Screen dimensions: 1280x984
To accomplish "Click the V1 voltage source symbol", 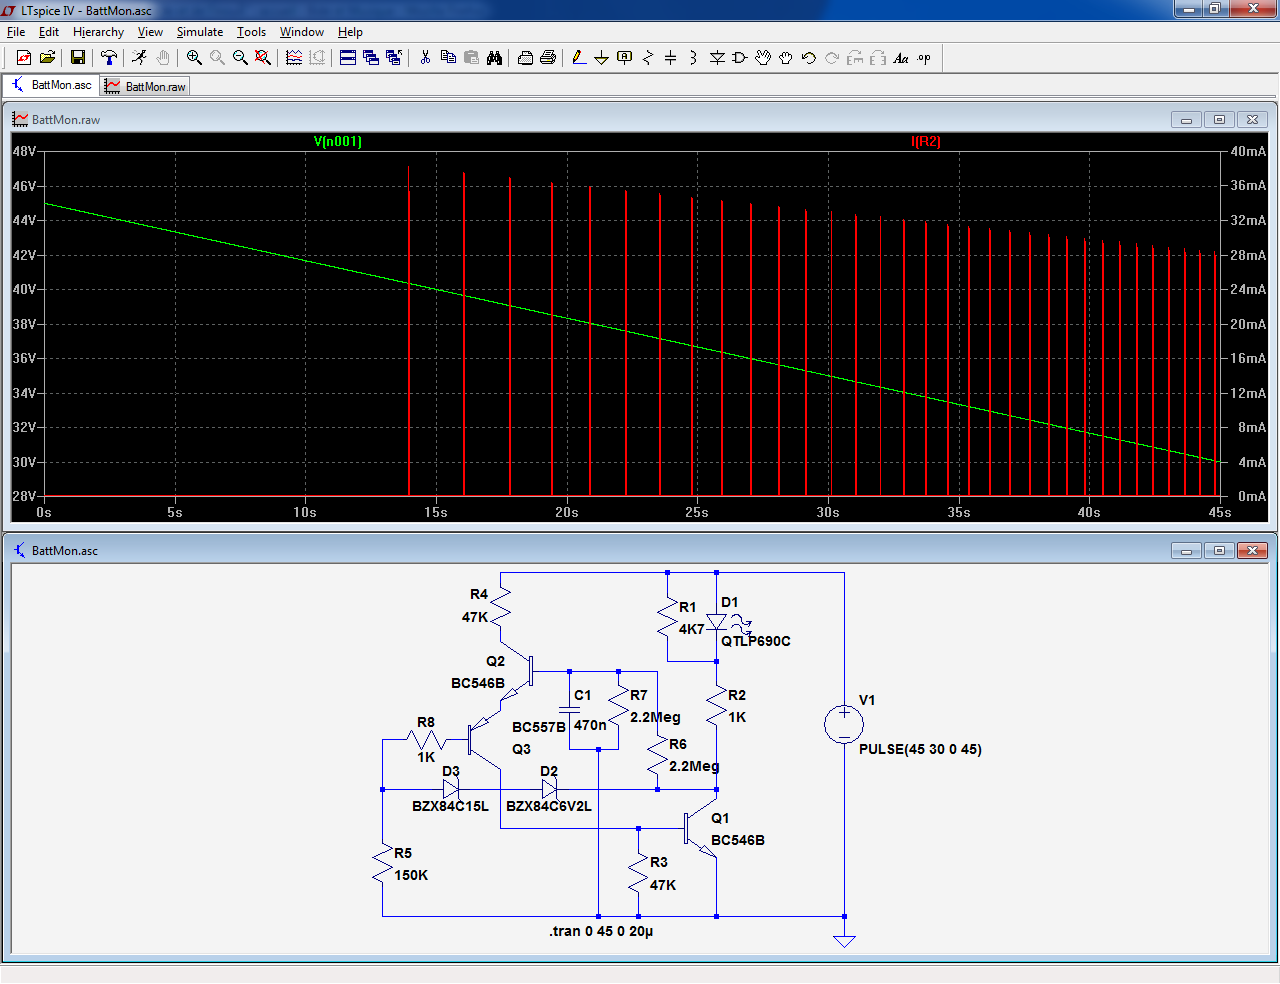I will tap(844, 724).
